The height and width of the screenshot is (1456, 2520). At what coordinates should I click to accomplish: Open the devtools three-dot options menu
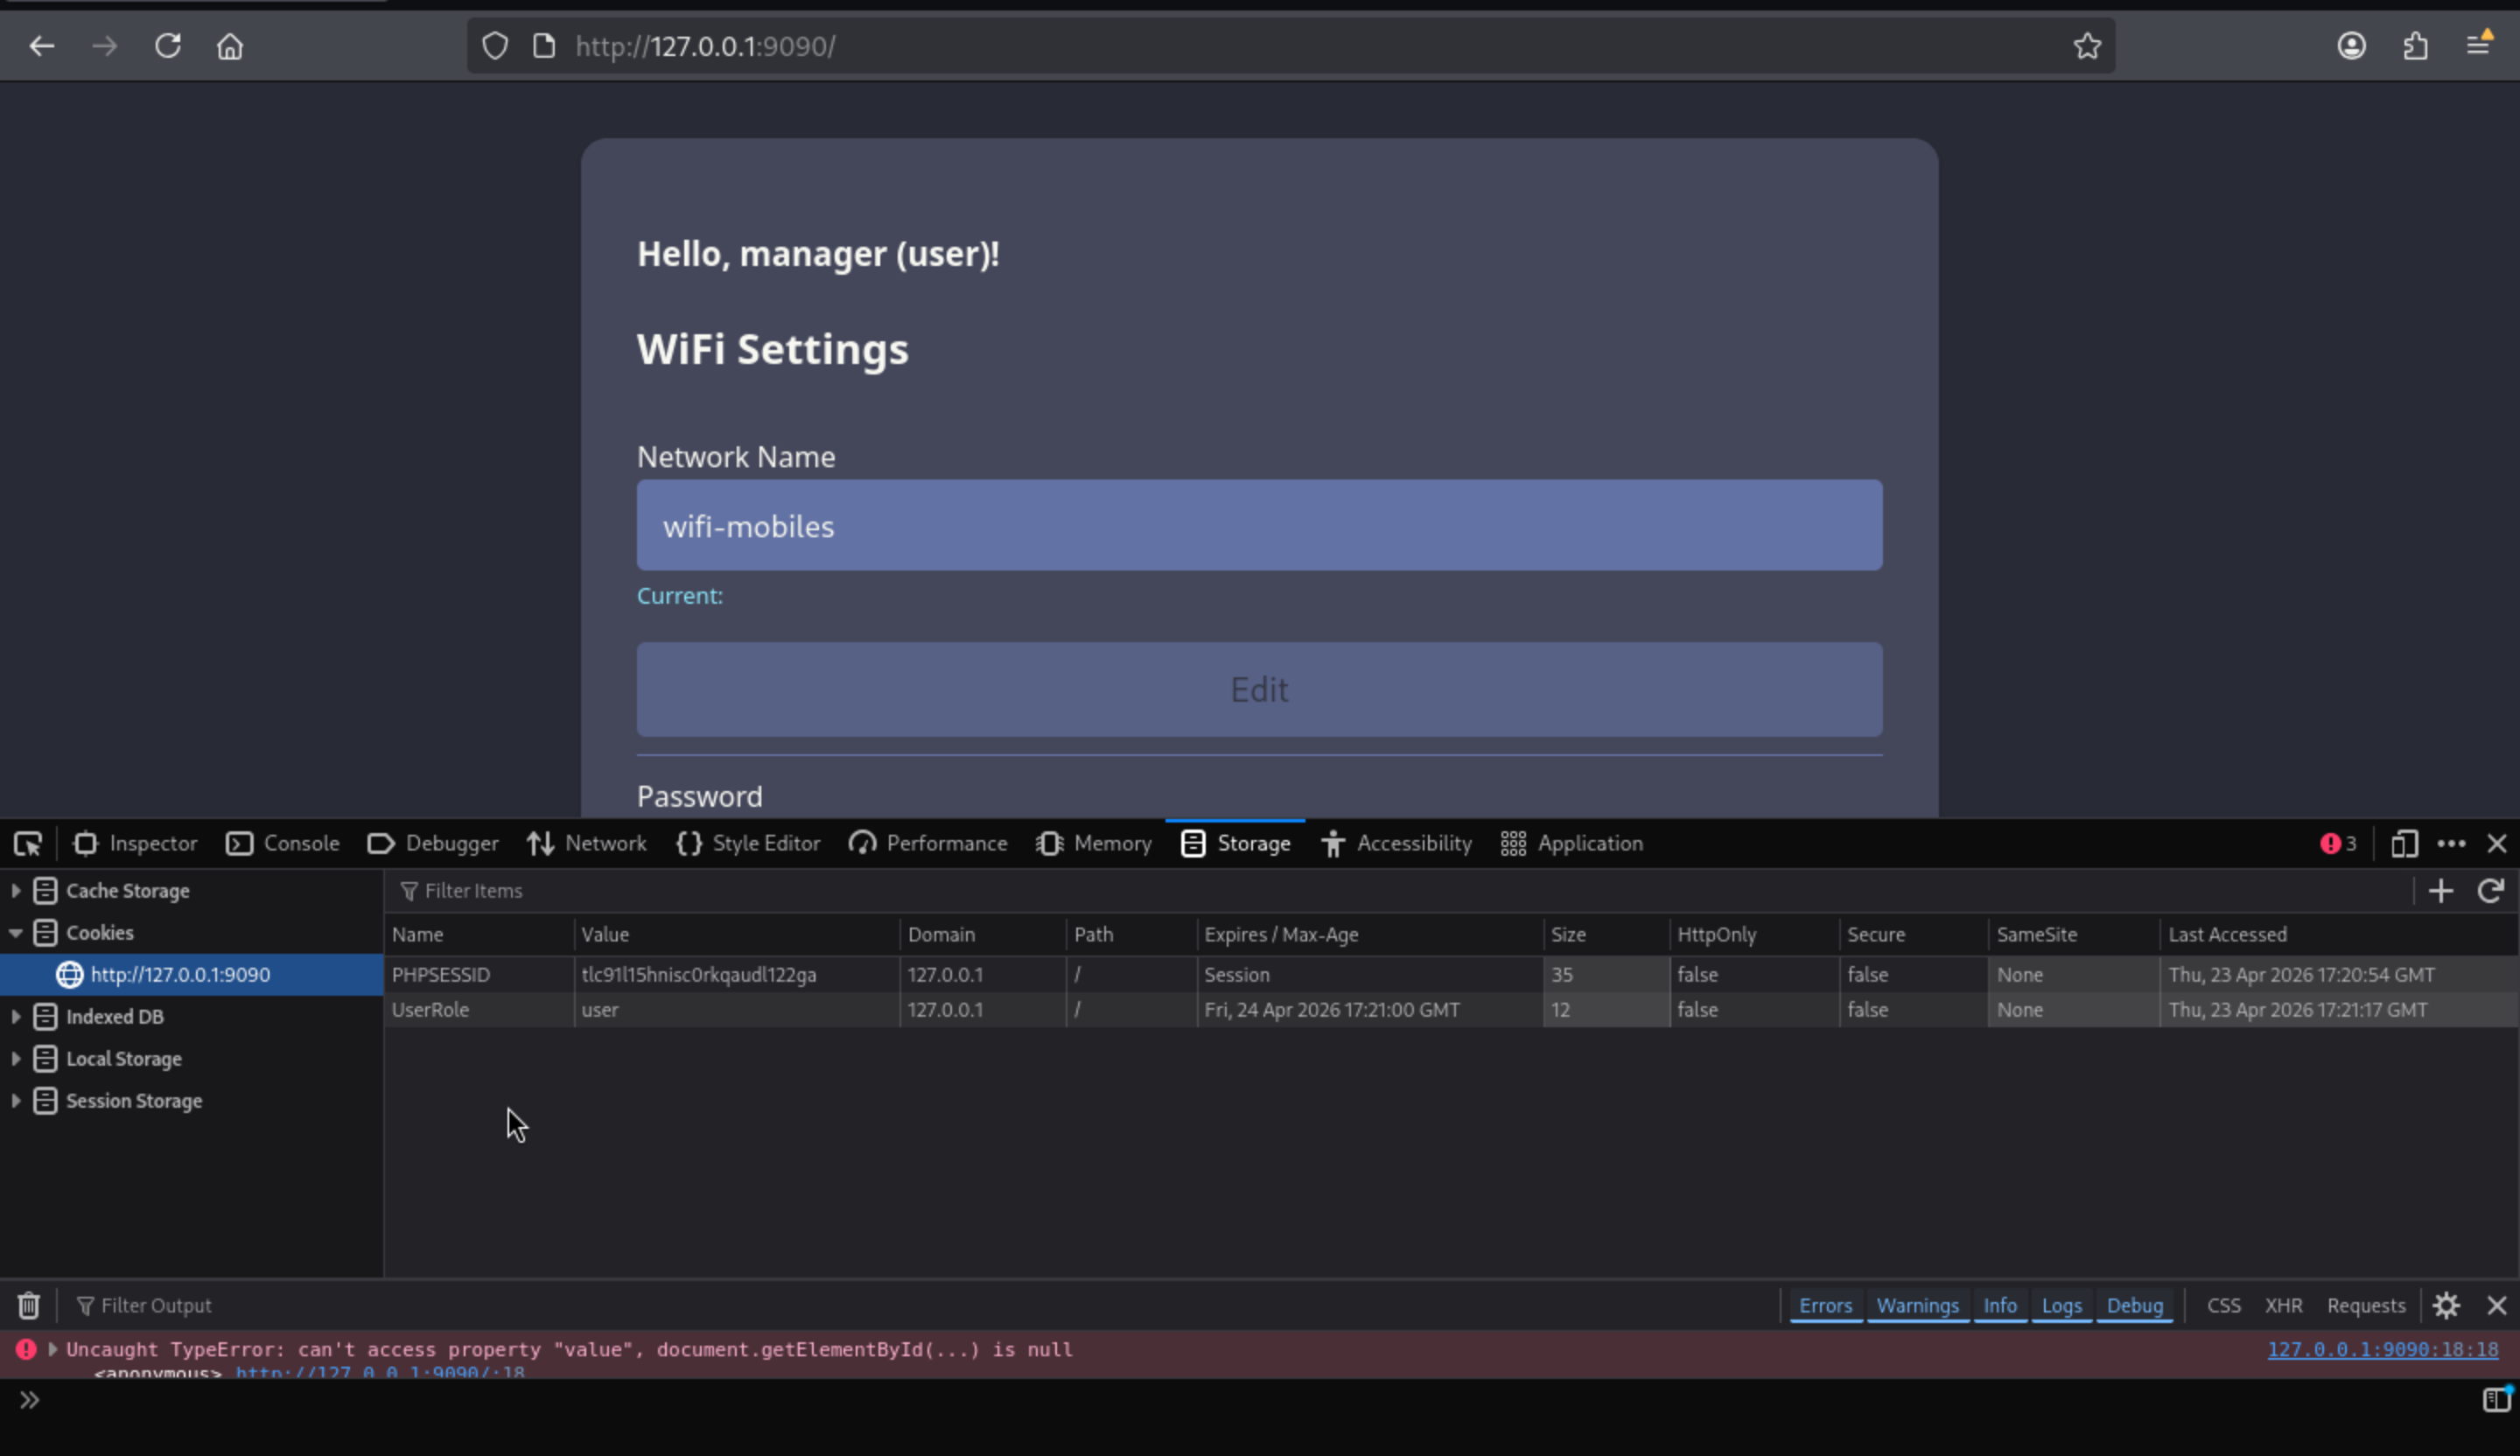pos(2451,844)
